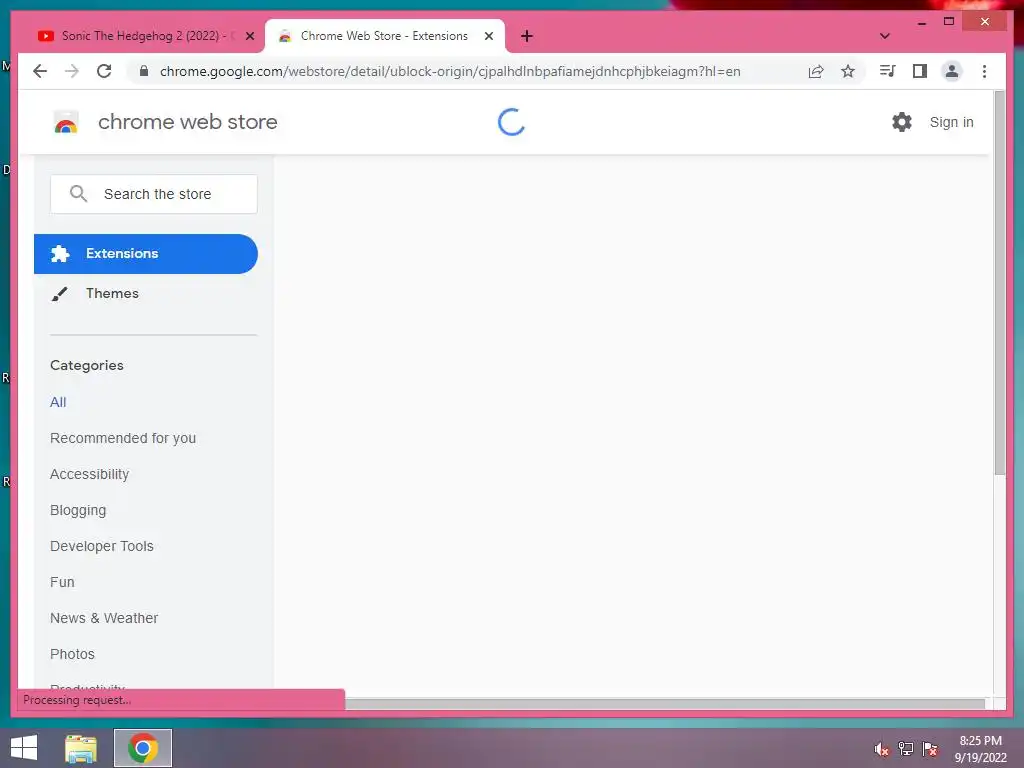Reload the page with the refresh icon

(x=104, y=71)
